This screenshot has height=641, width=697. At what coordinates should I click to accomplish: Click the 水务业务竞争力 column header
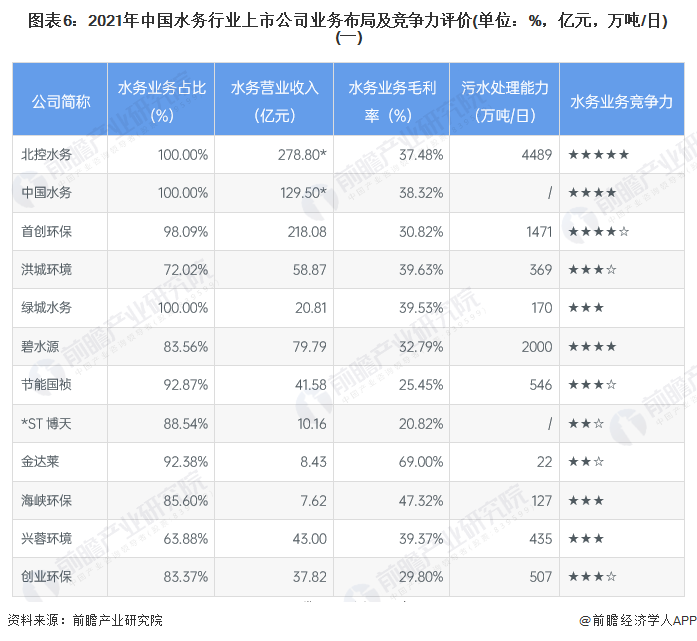pyautogui.click(x=621, y=102)
